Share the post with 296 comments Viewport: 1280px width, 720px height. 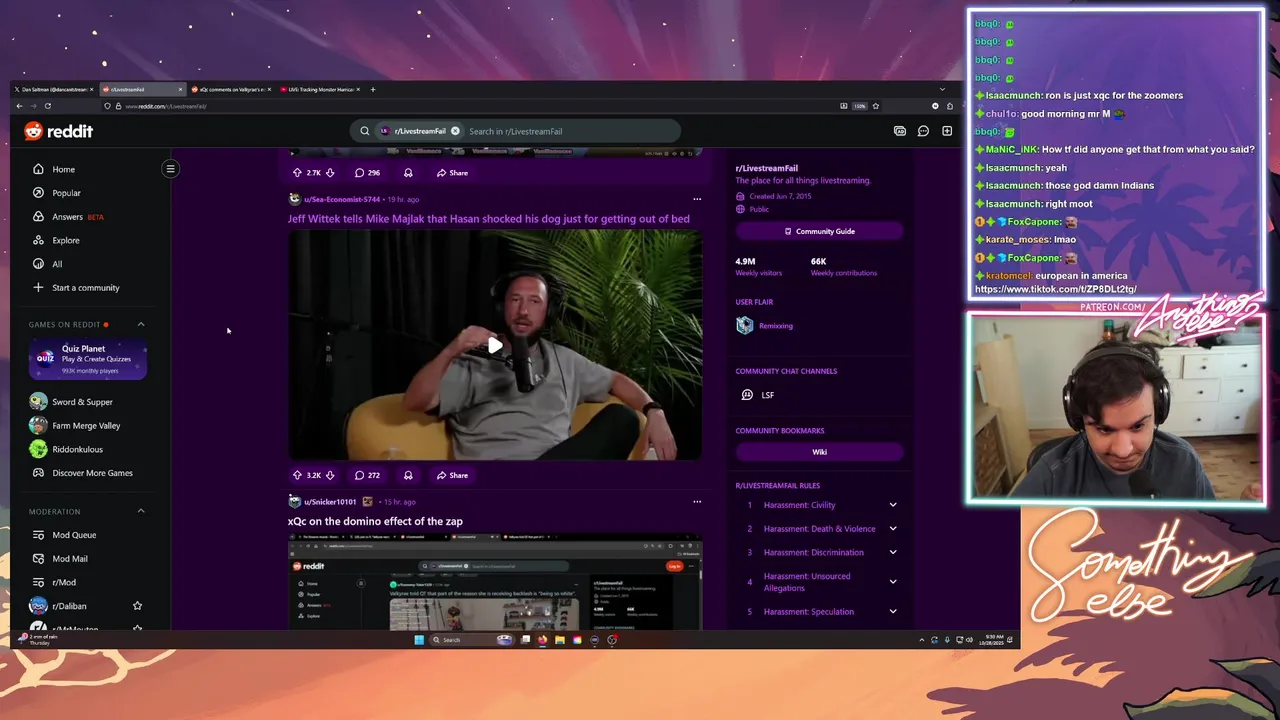pyautogui.click(x=452, y=173)
